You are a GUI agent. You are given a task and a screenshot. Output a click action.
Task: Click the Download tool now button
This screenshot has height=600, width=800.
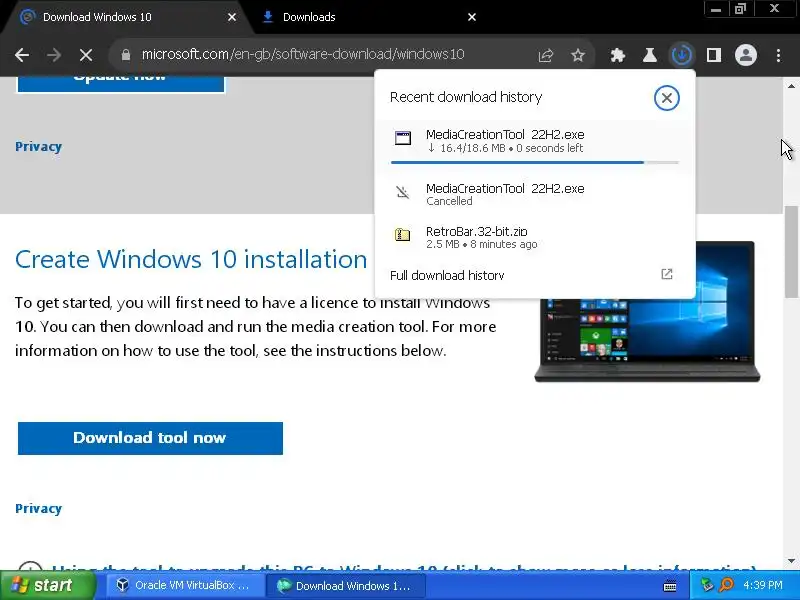point(150,438)
